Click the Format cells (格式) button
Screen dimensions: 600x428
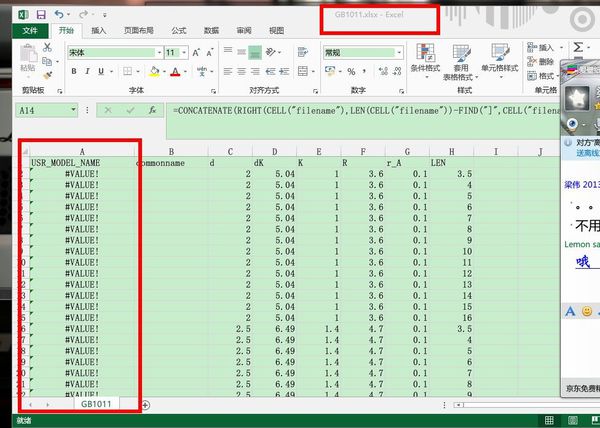coord(543,76)
